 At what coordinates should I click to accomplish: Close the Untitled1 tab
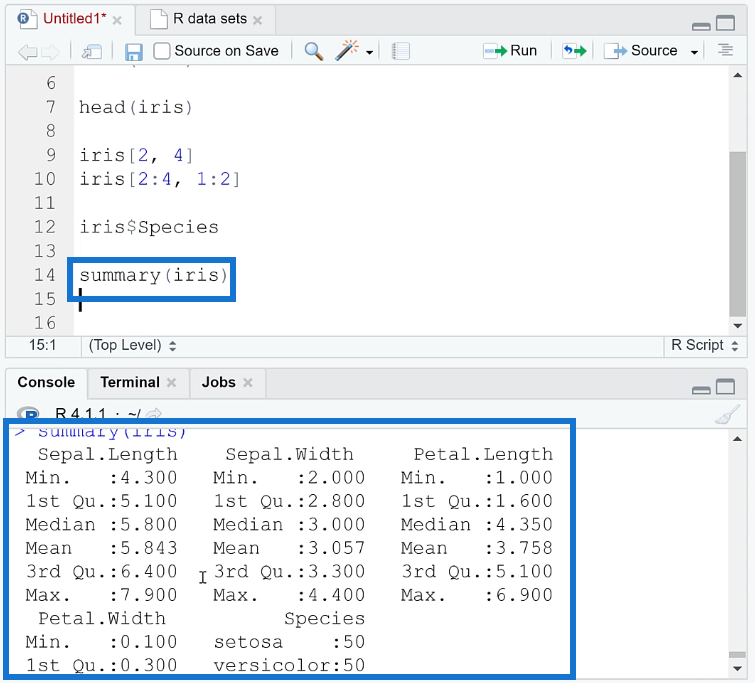click(118, 20)
